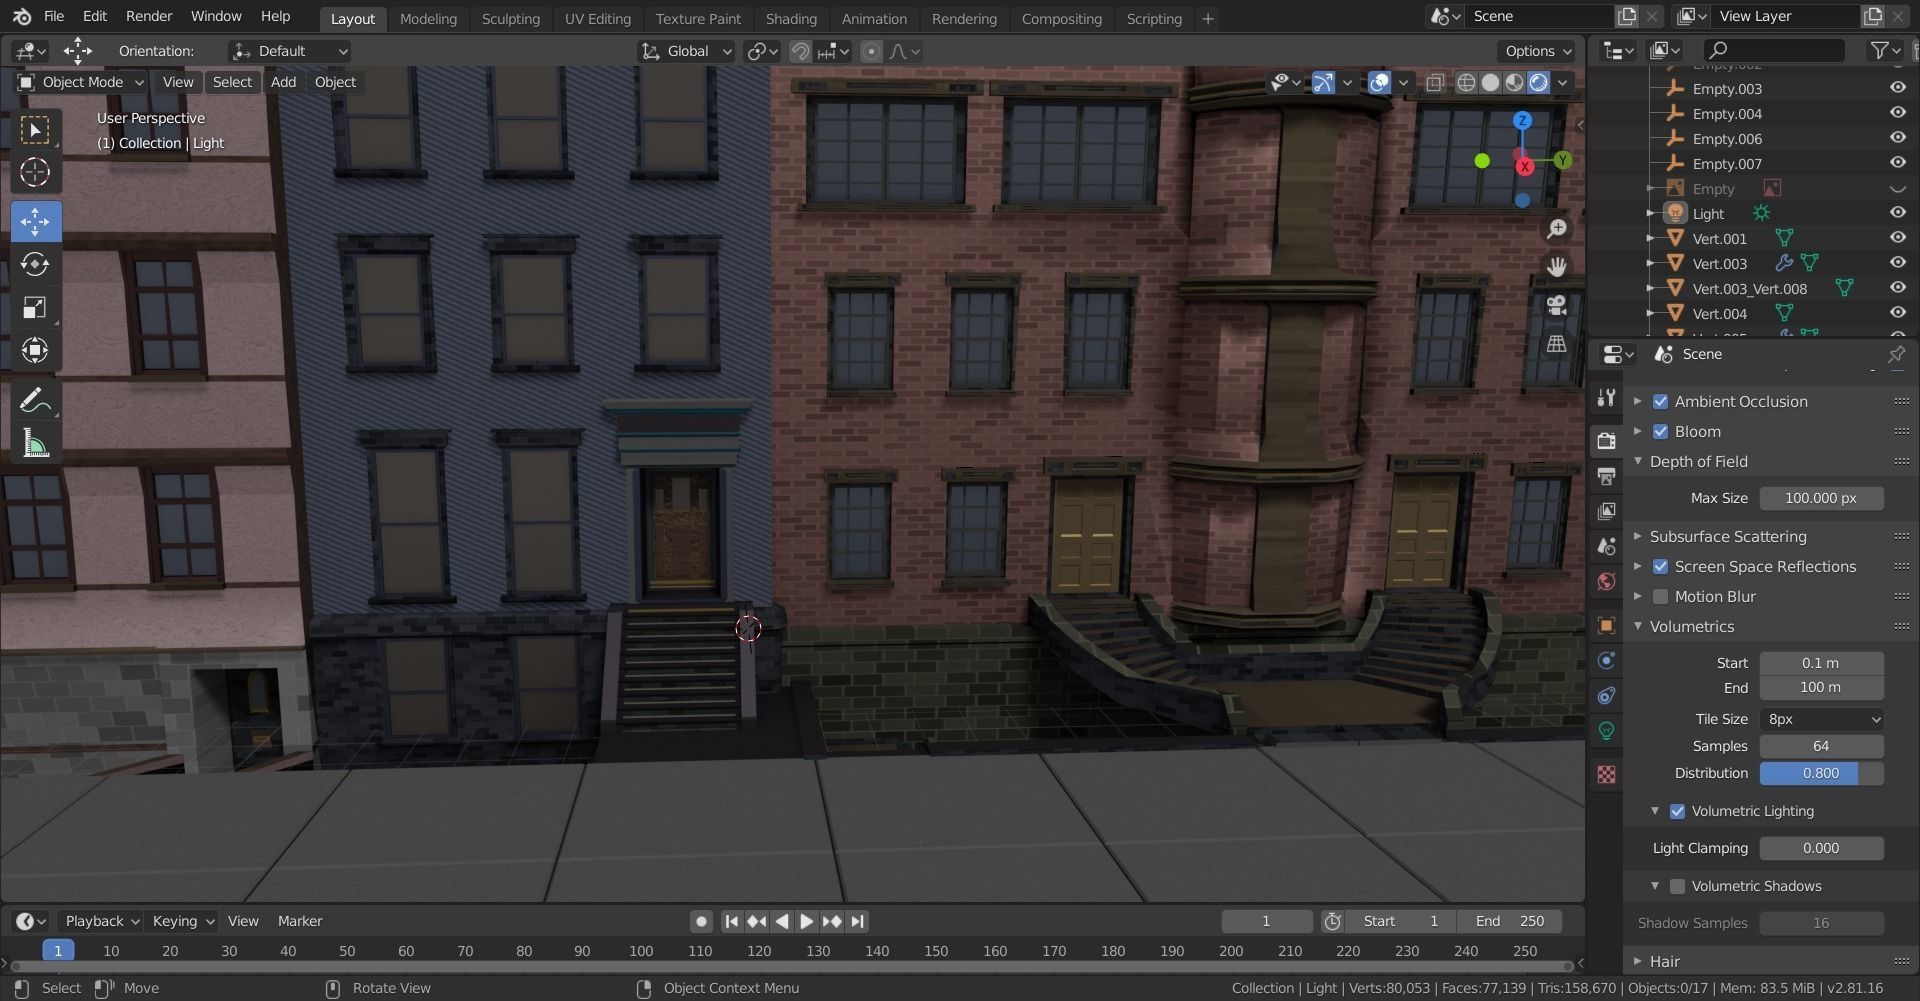The height and width of the screenshot is (1001, 1920).
Task: Click the outliner search field
Action: [x=1773, y=50]
